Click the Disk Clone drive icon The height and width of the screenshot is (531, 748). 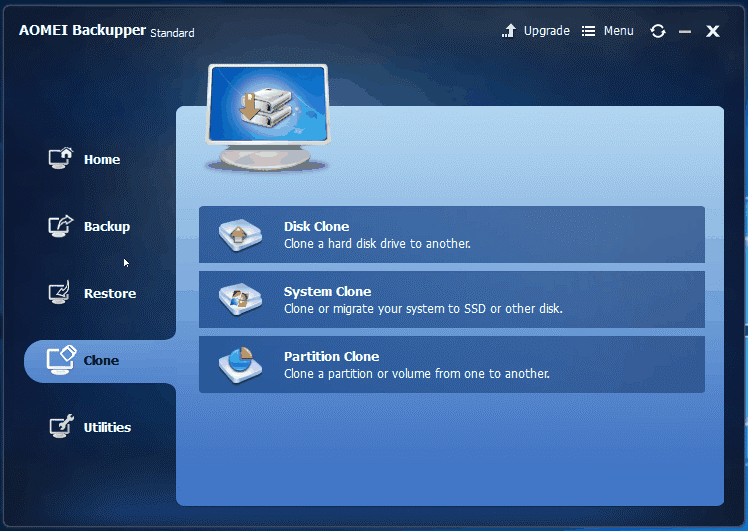pyautogui.click(x=240, y=235)
